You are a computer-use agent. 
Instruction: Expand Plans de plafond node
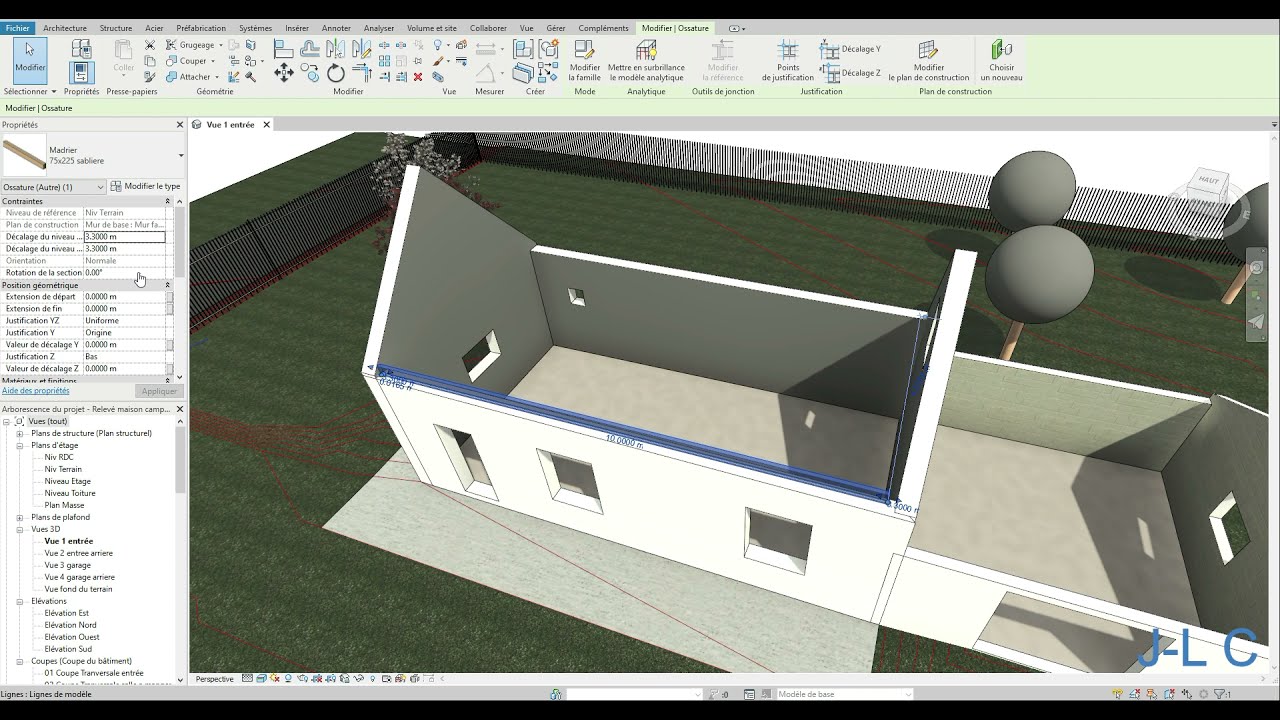pos(20,517)
